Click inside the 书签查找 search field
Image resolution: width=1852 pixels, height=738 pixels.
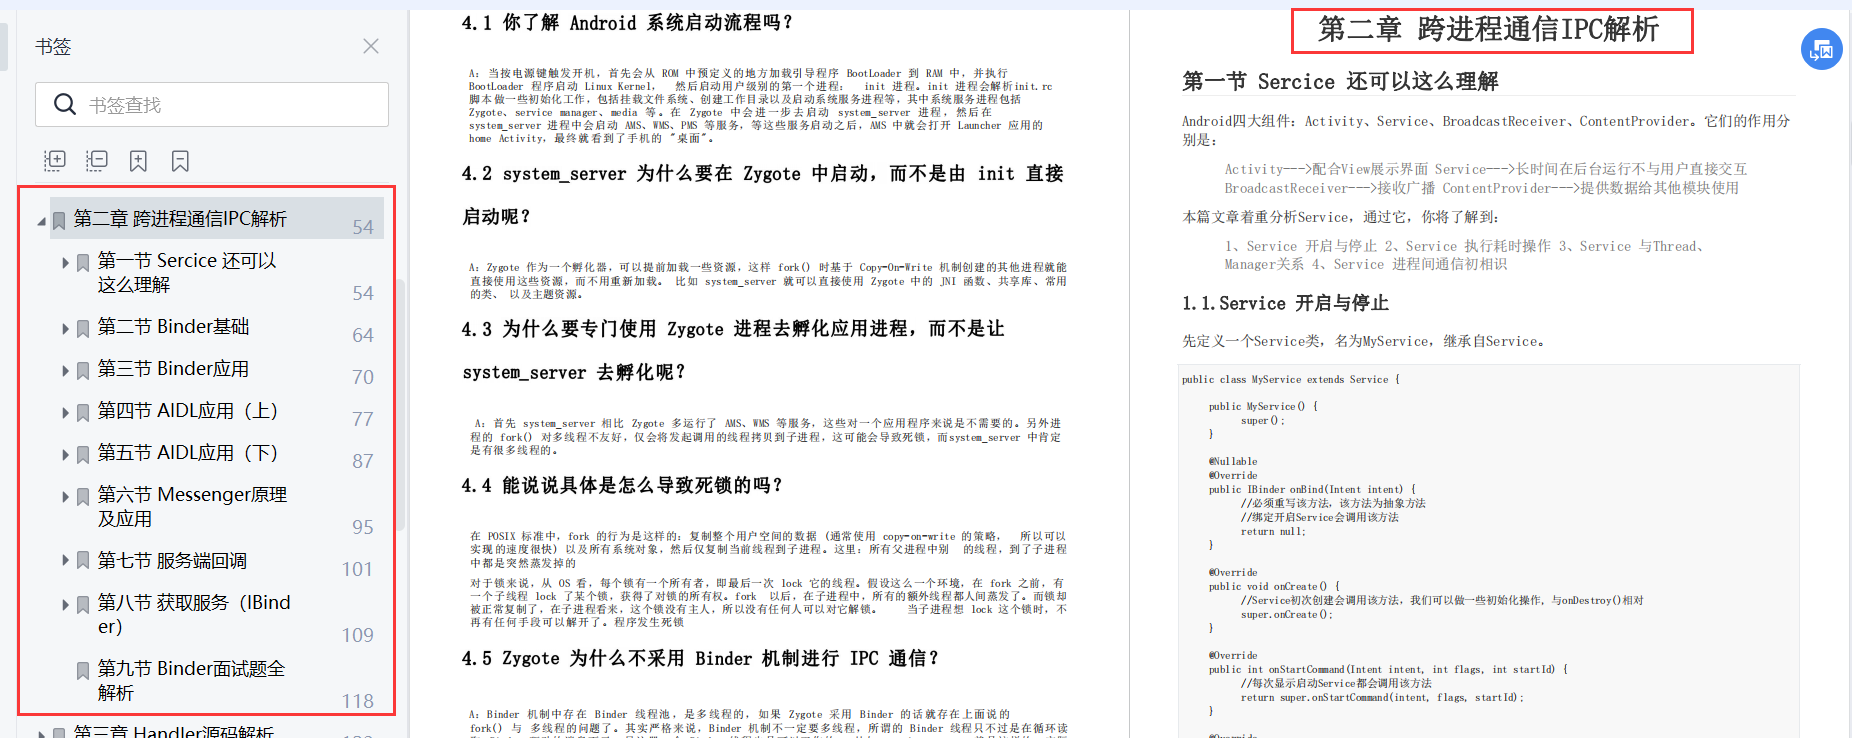click(212, 104)
